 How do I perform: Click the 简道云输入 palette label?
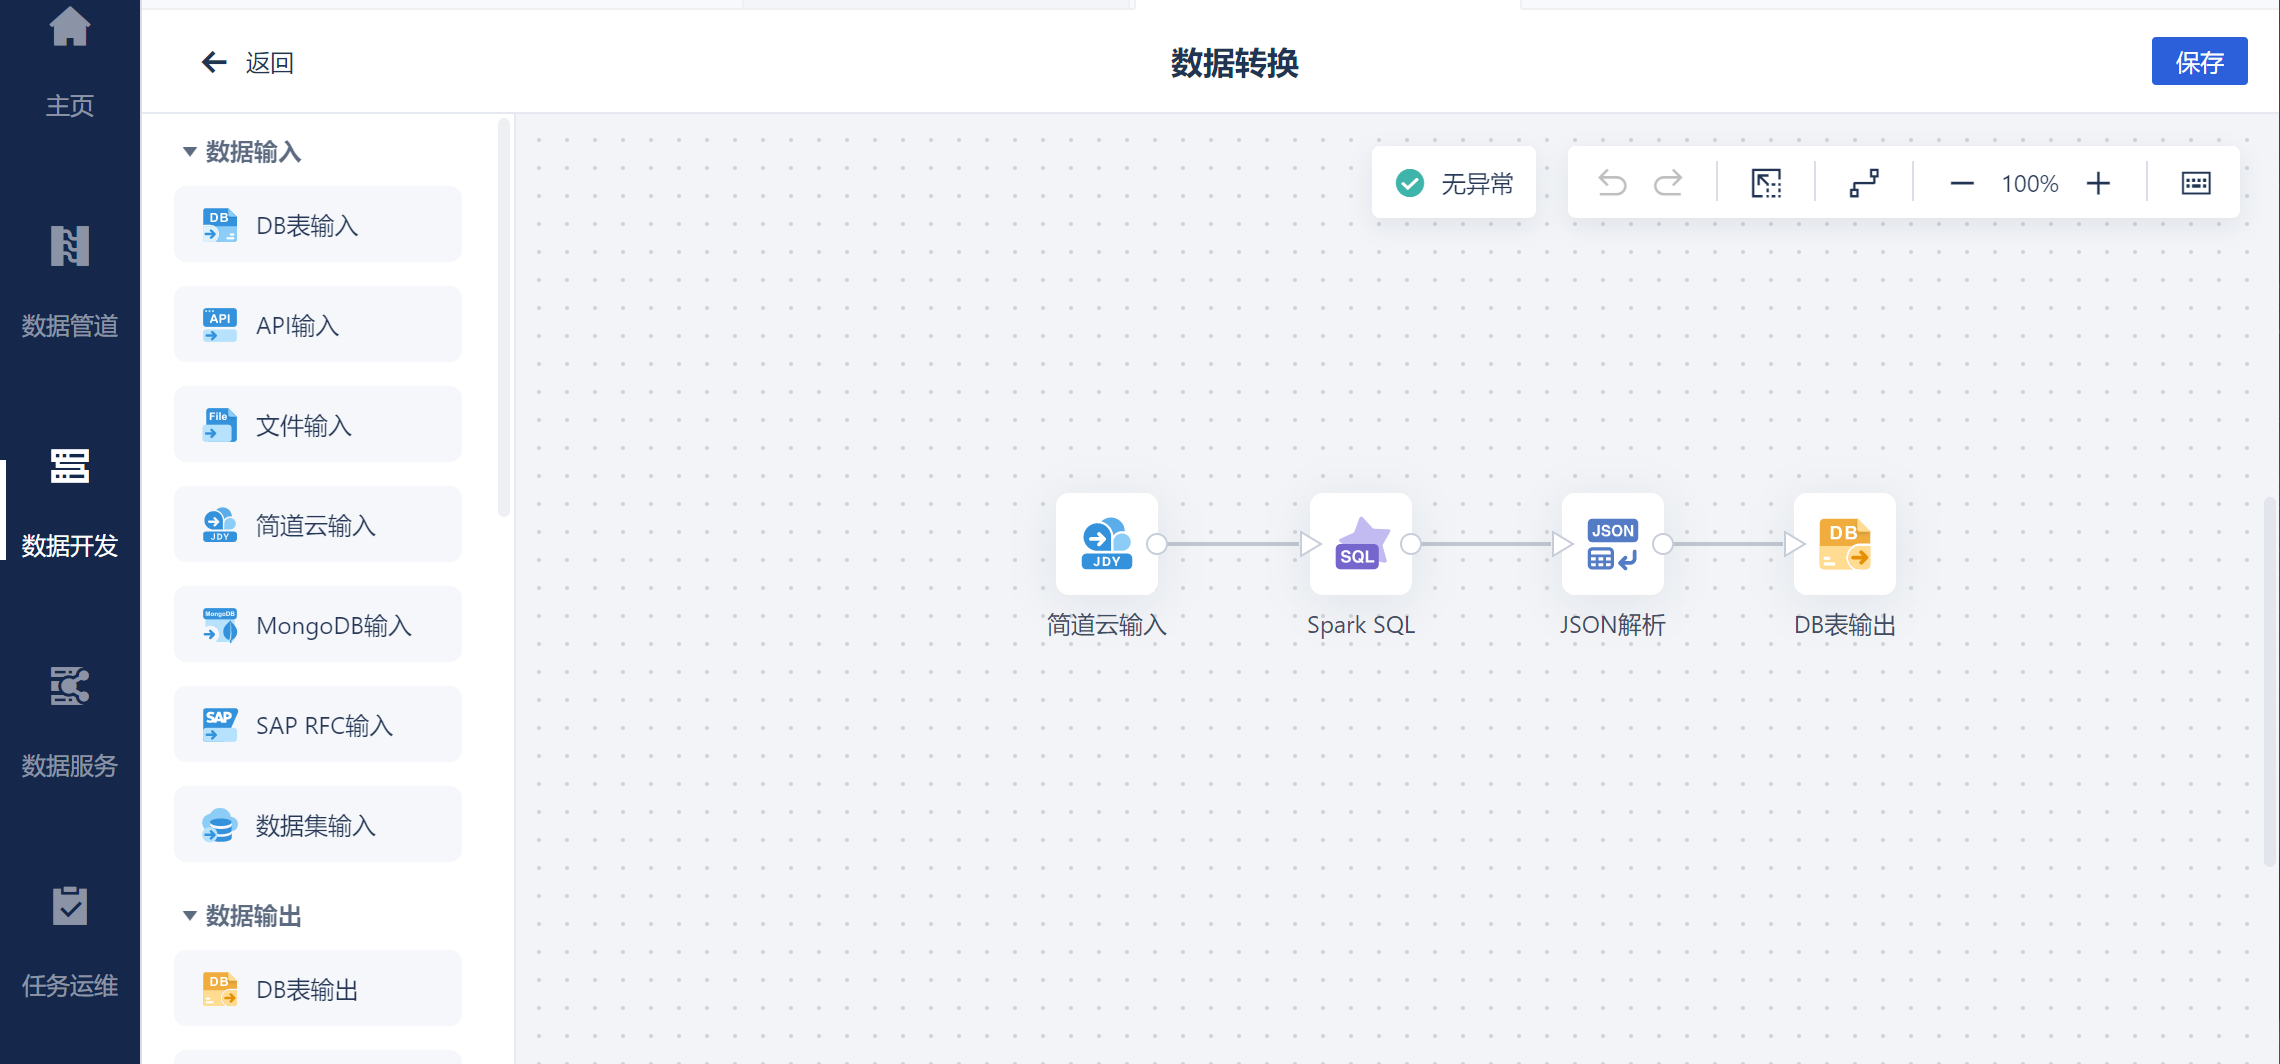point(316,526)
